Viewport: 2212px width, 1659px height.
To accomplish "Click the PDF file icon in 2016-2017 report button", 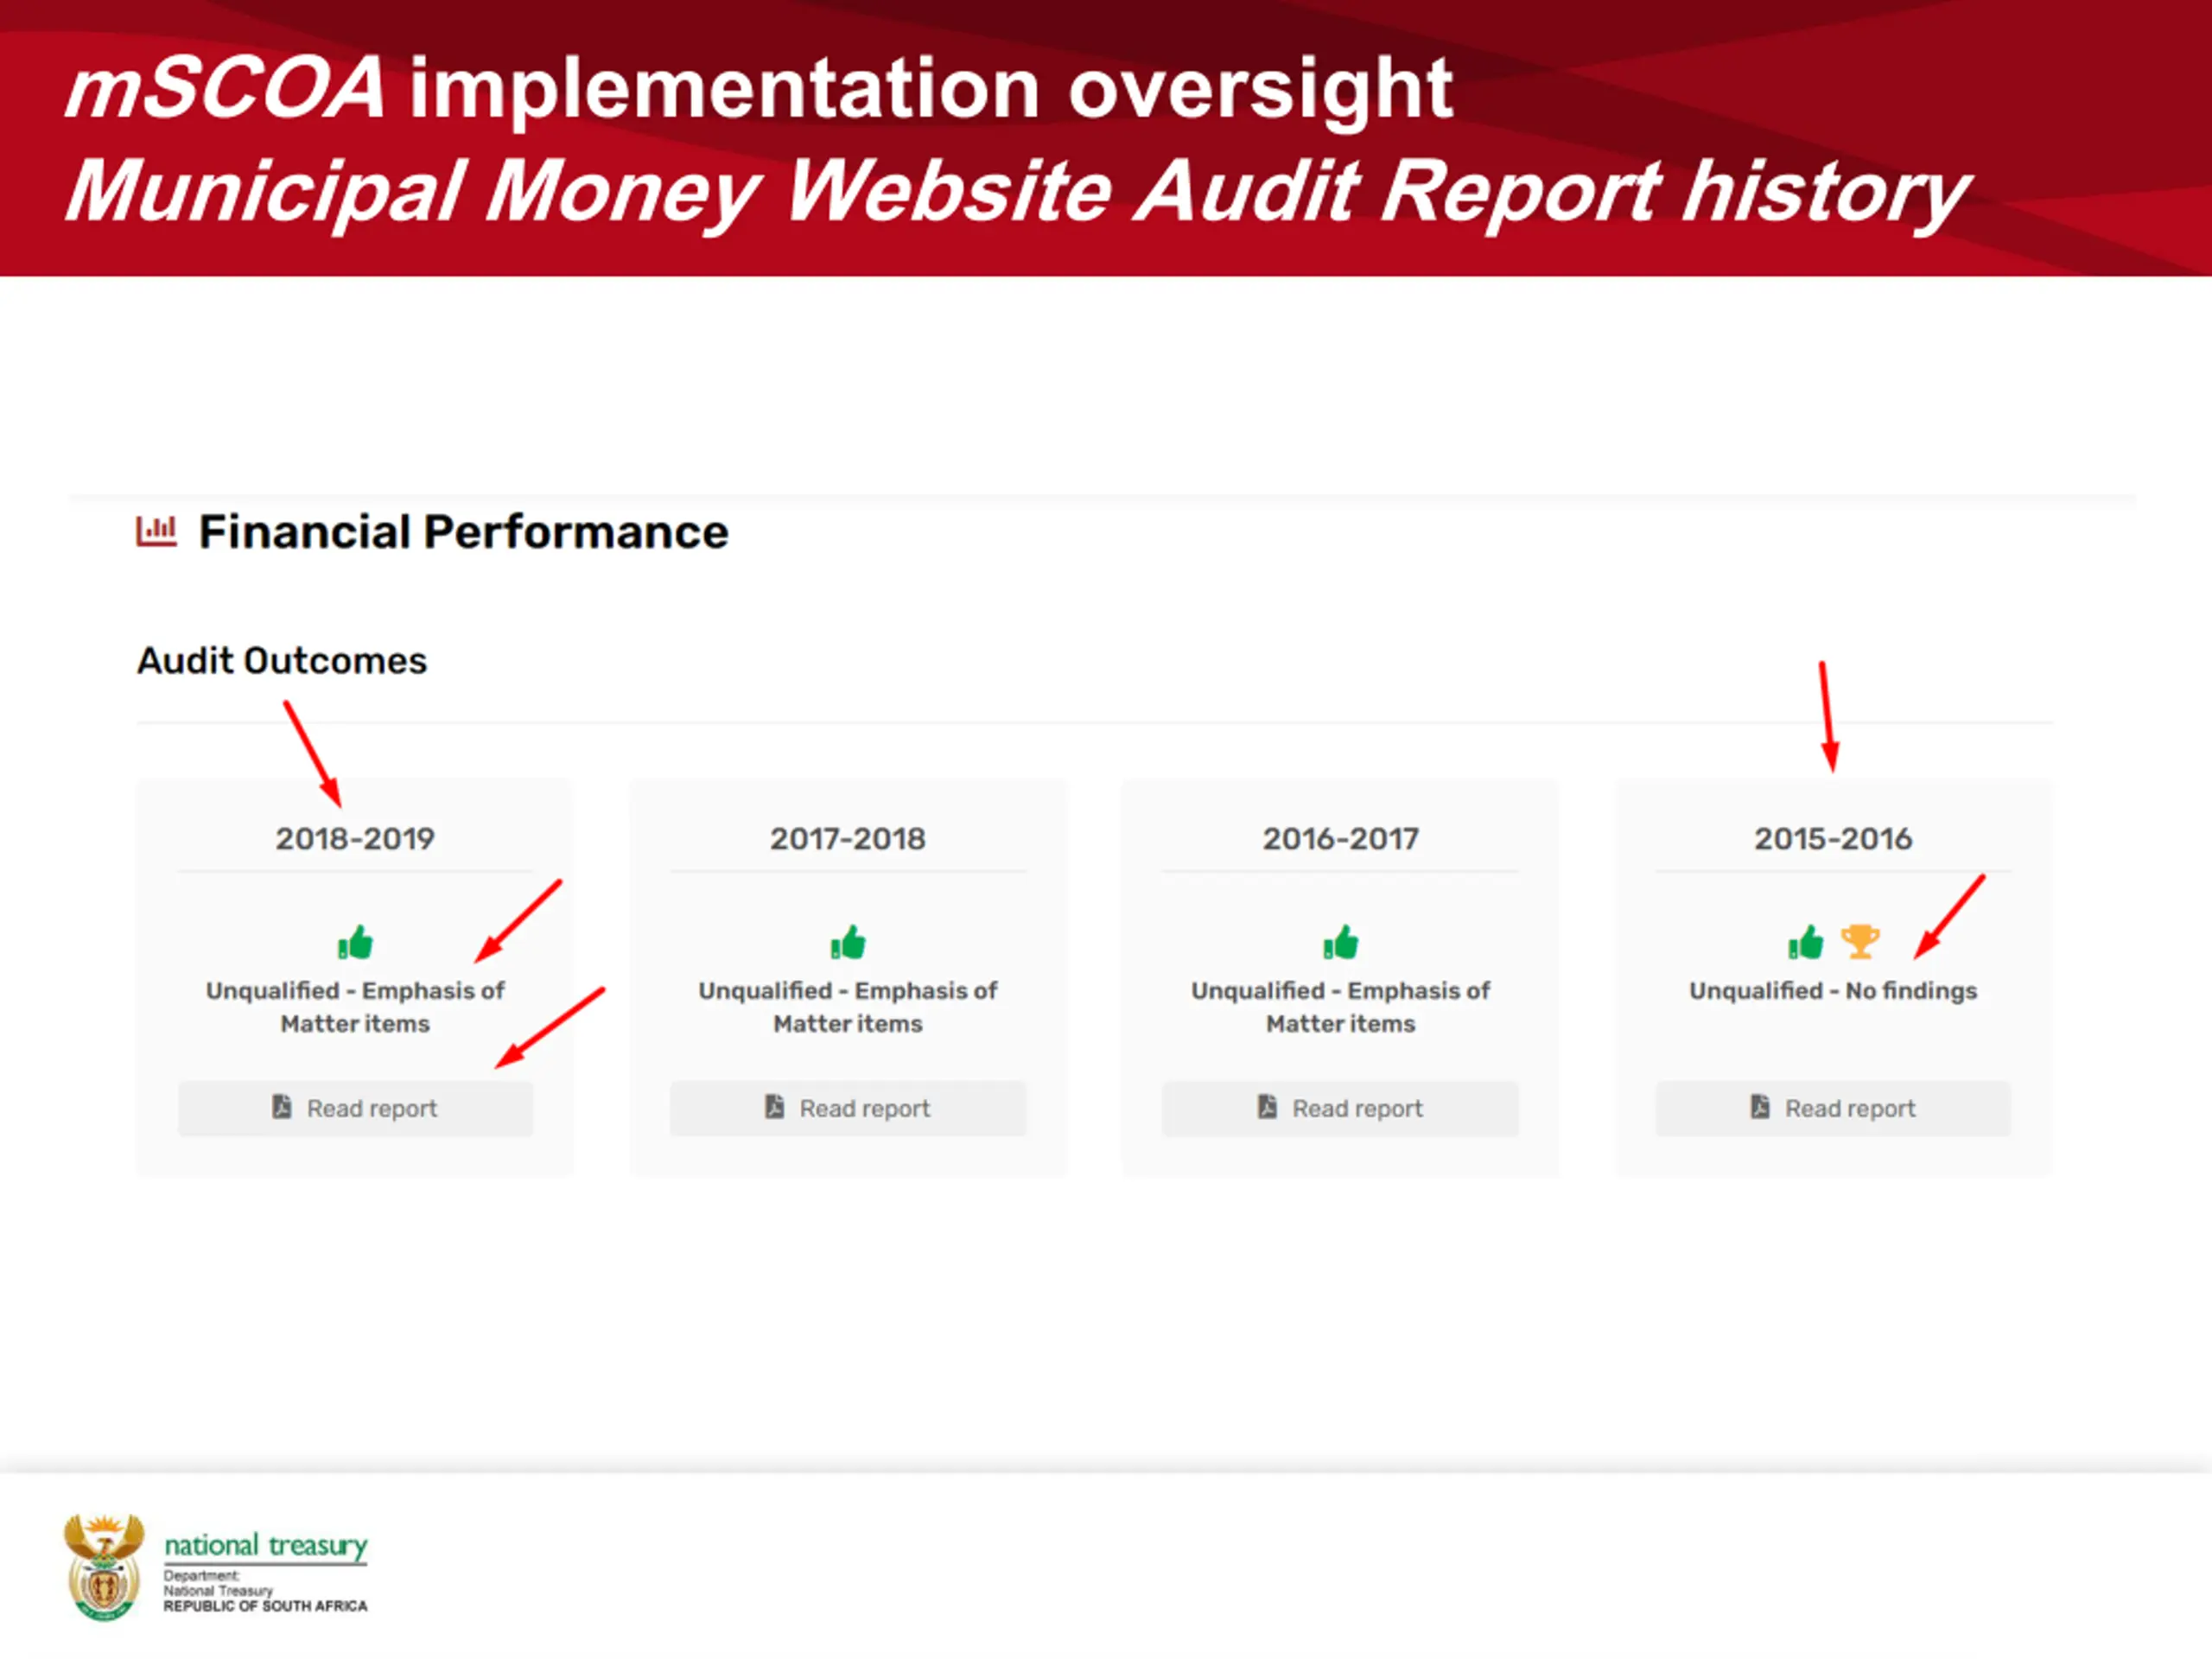I will point(1267,1106).
